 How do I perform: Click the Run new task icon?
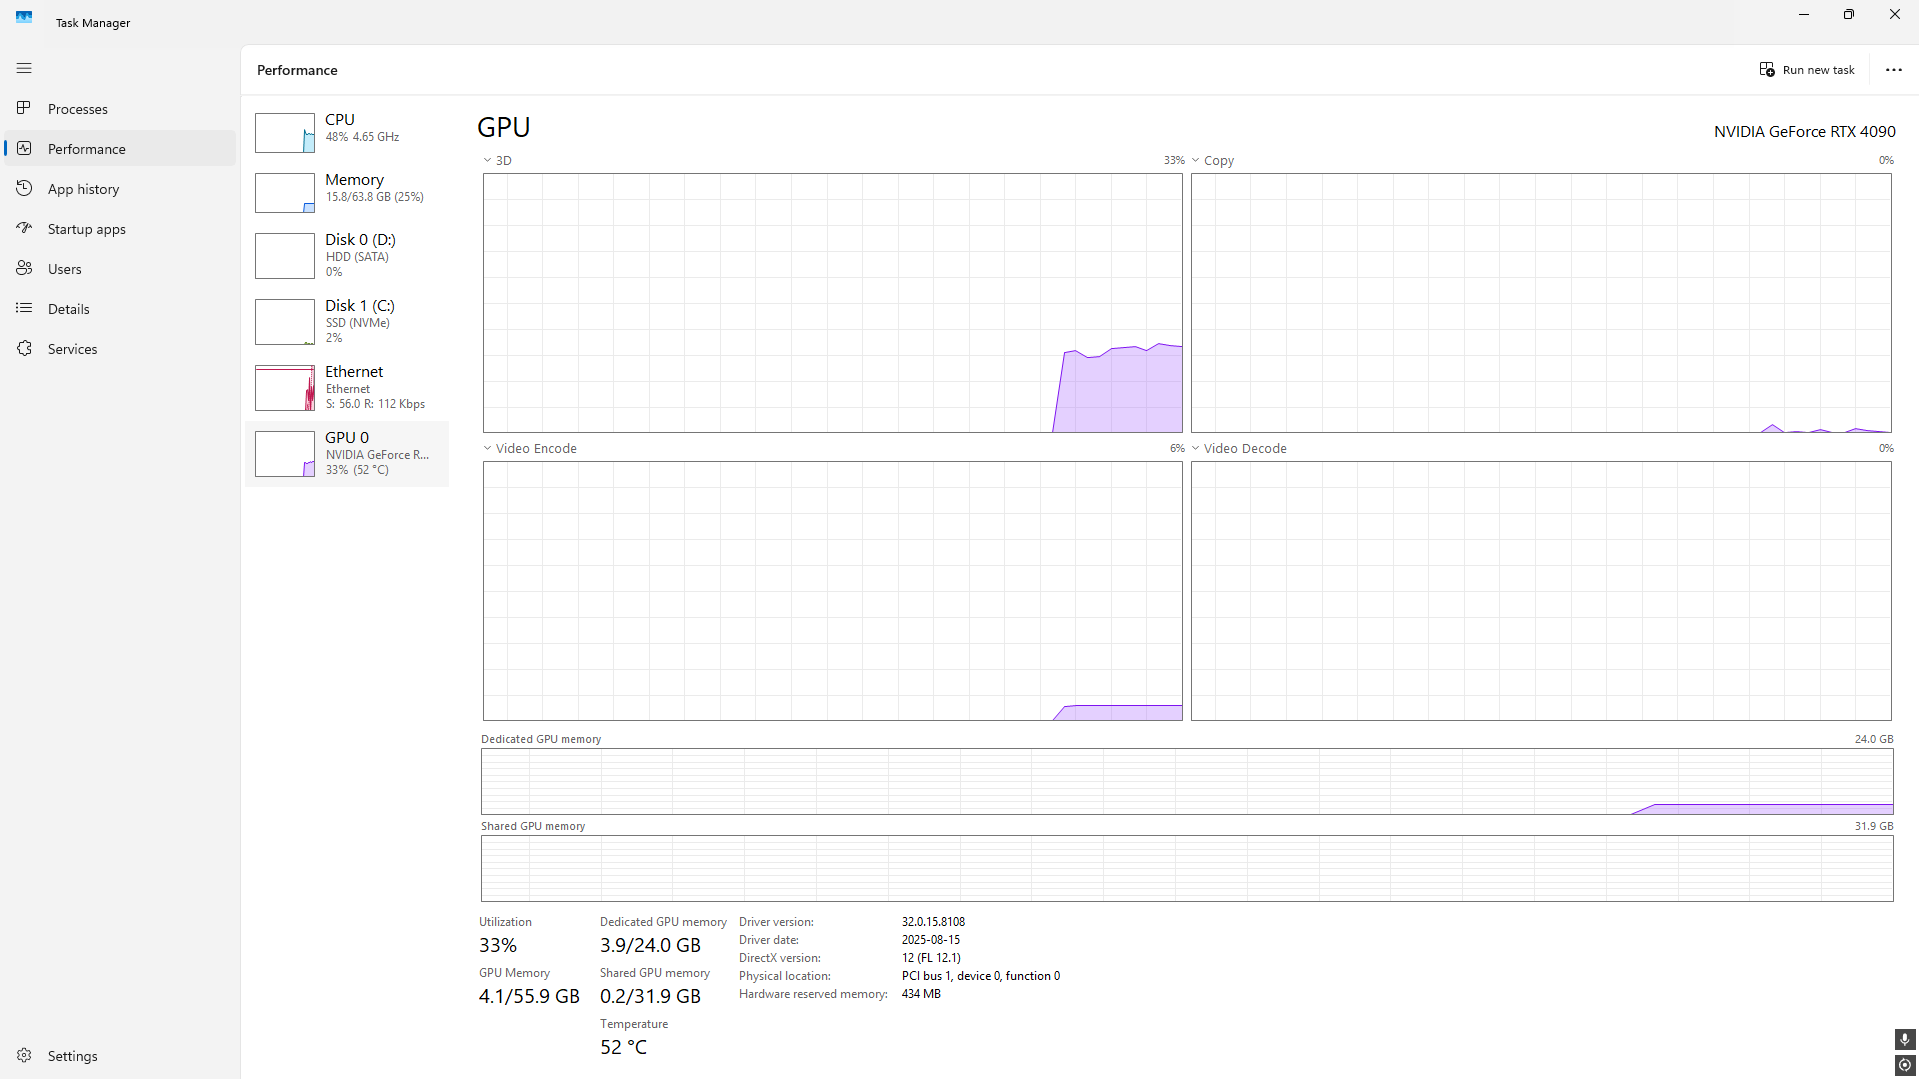1767,69
